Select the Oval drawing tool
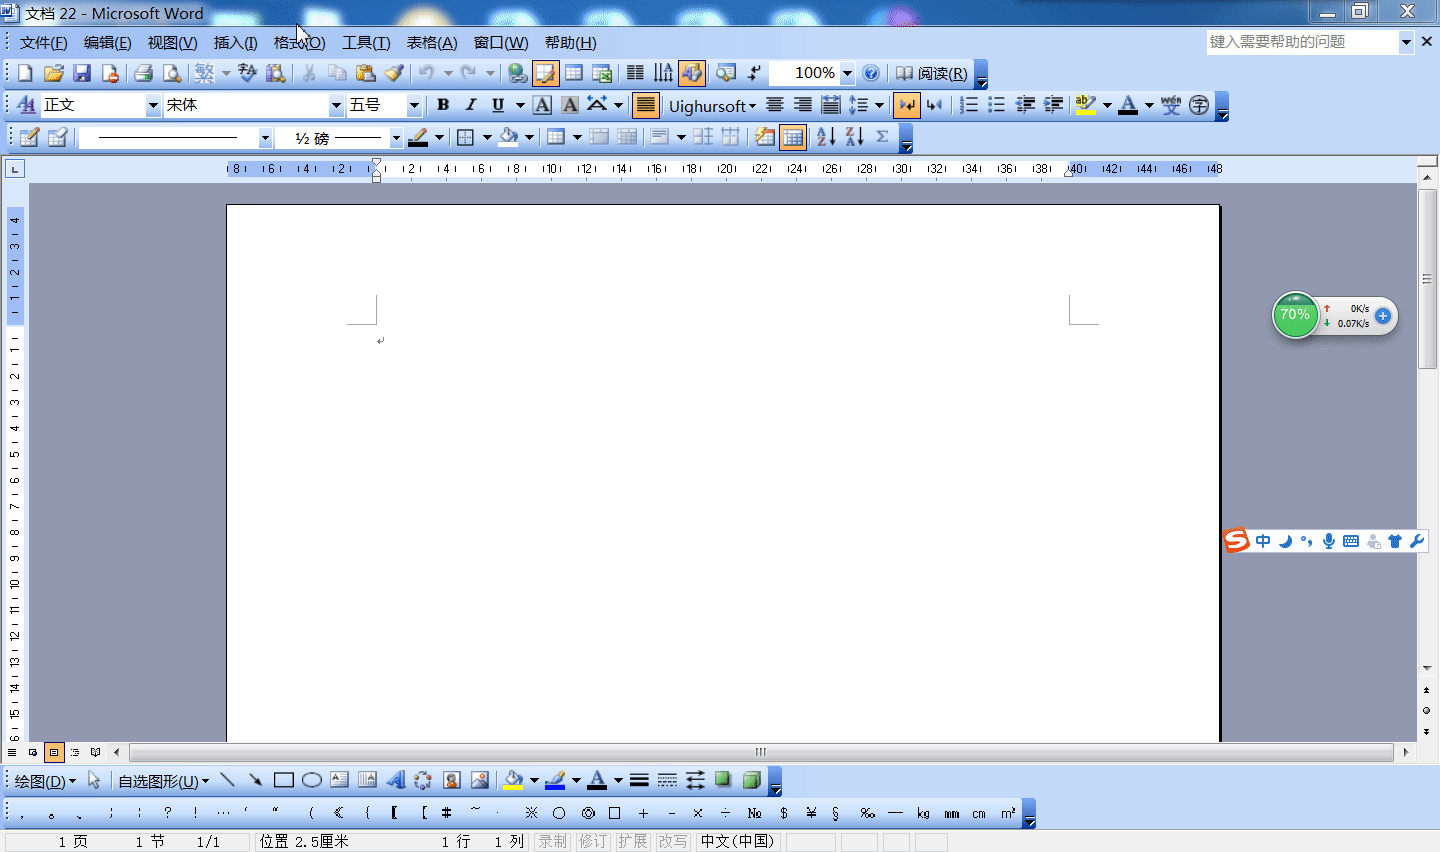 (x=312, y=780)
